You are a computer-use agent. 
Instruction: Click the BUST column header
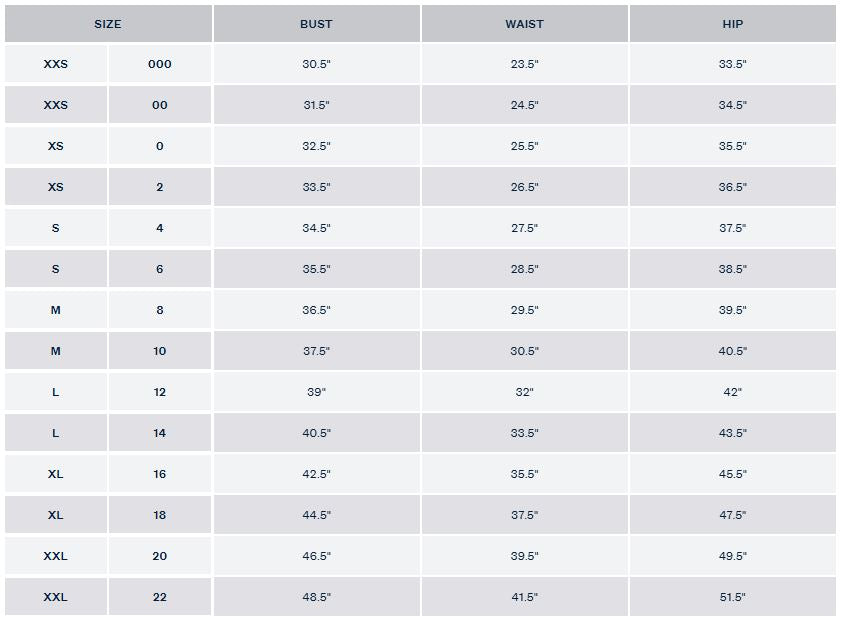pyautogui.click(x=316, y=24)
